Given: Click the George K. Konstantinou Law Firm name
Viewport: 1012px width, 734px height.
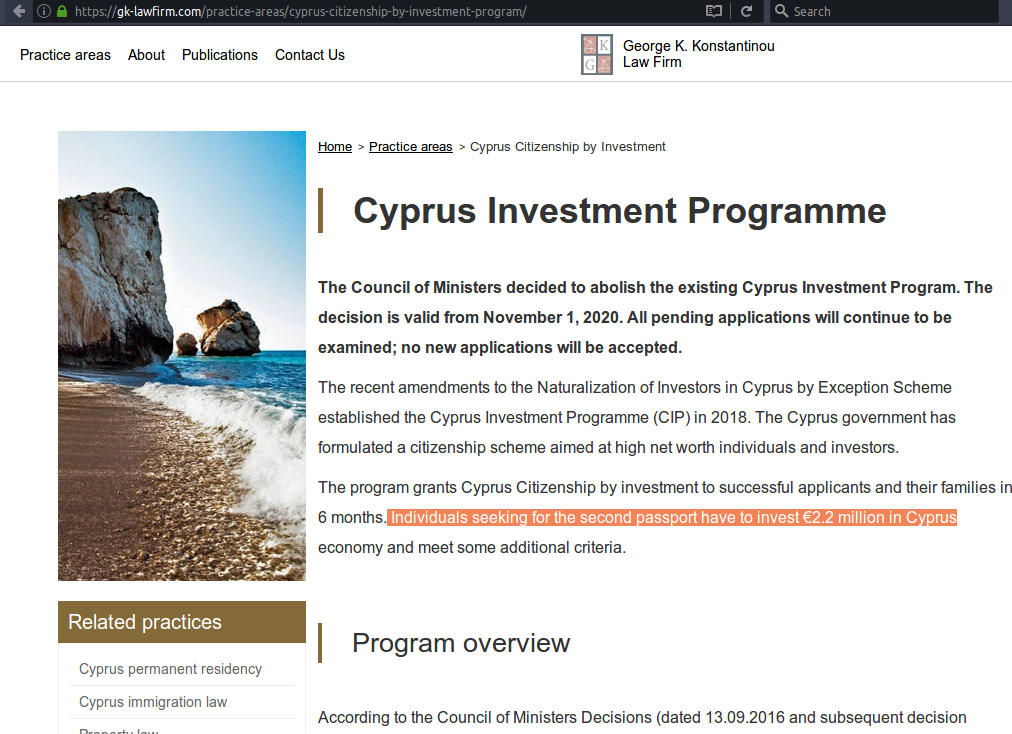Looking at the screenshot, I should pos(698,54).
